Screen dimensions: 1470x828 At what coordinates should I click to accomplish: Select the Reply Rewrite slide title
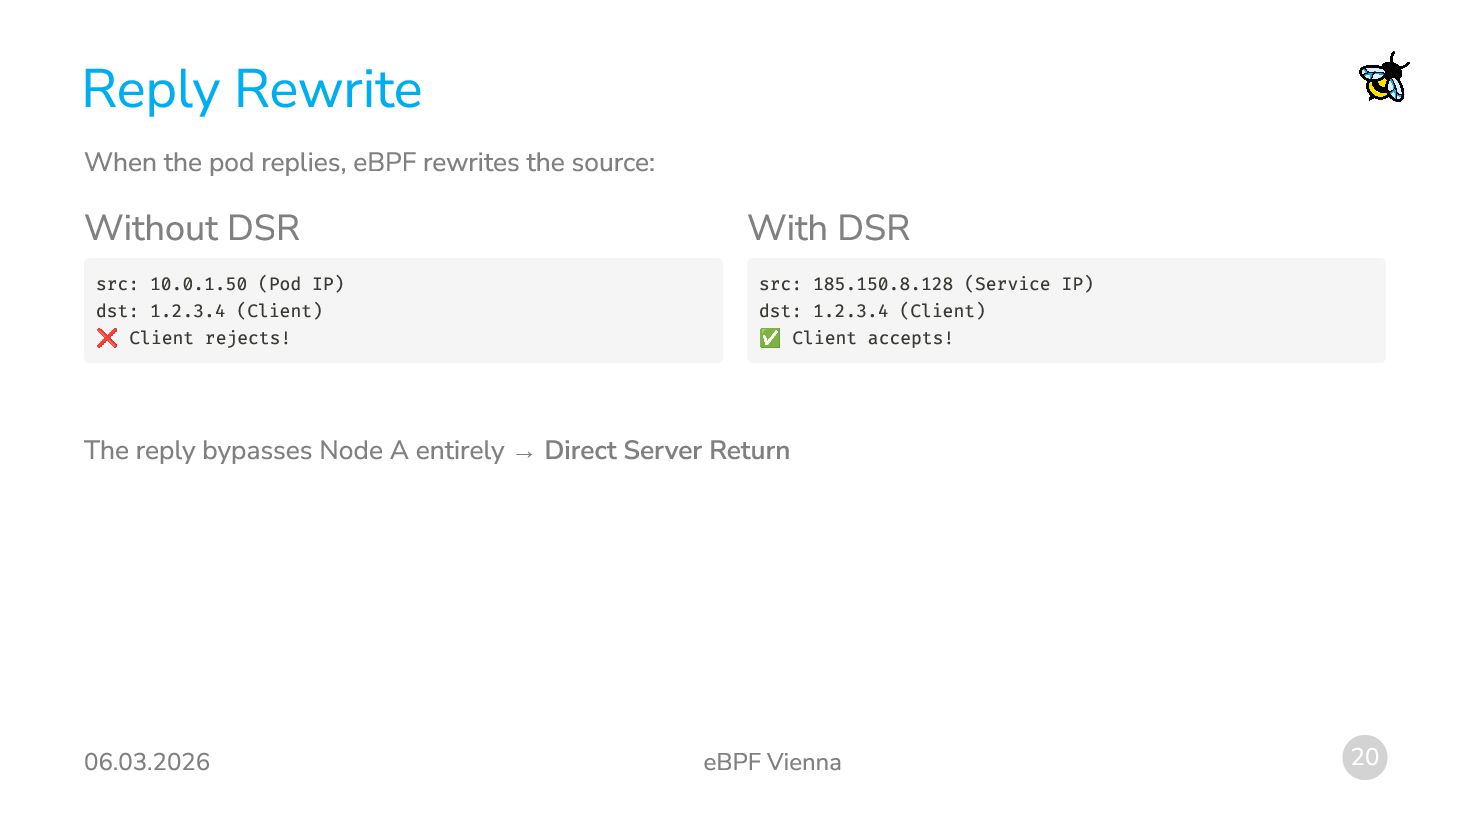click(x=252, y=89)
